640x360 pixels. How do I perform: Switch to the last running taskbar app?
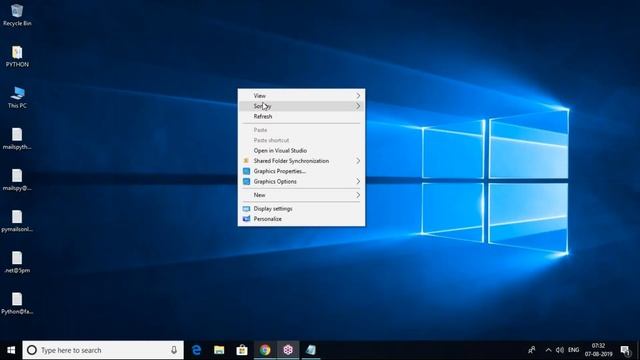[x=311, y=350]
